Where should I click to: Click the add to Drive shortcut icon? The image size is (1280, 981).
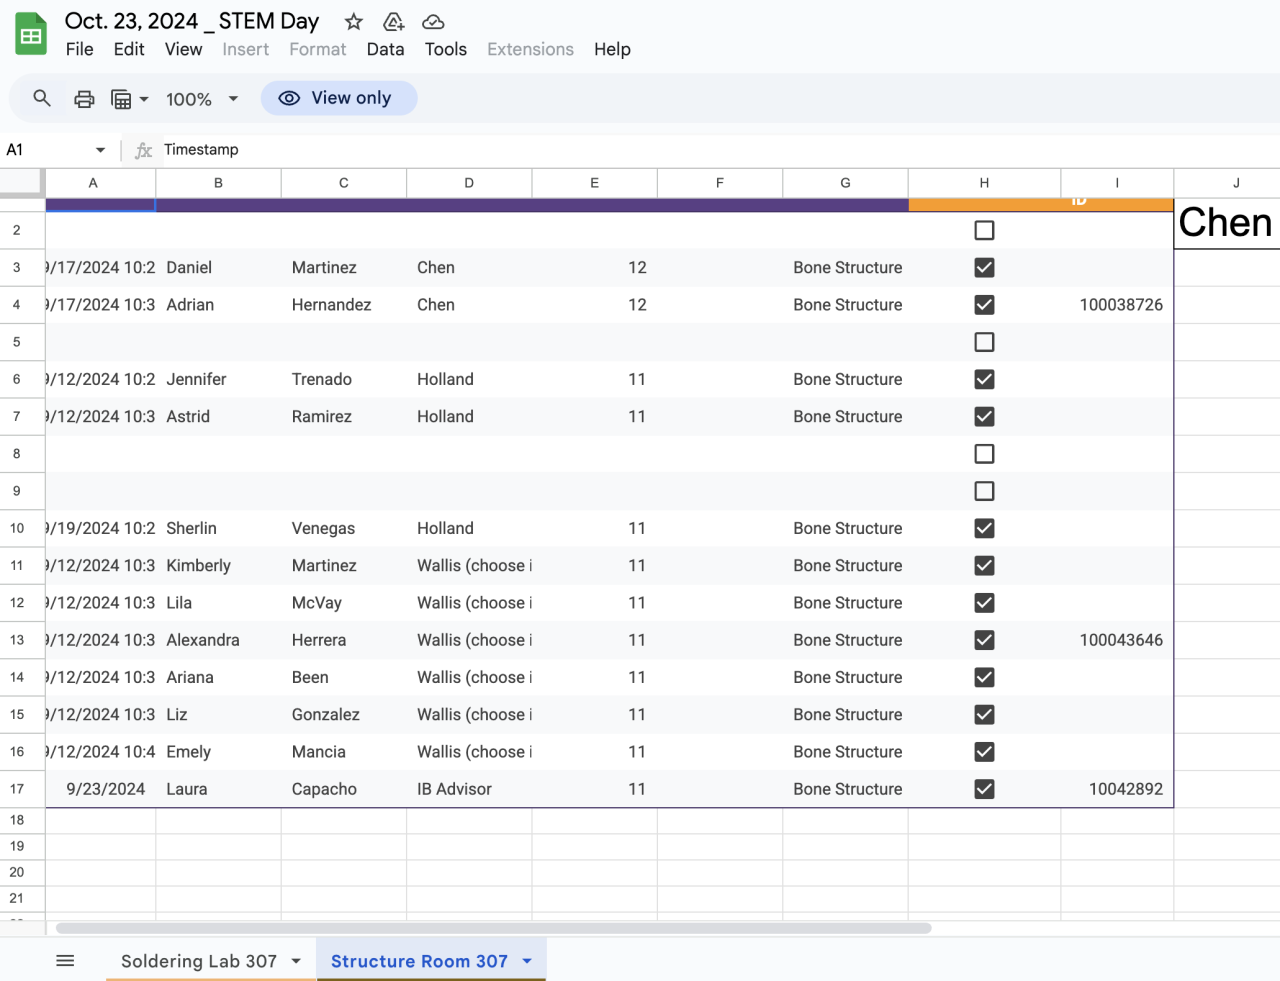coord(394,22)
